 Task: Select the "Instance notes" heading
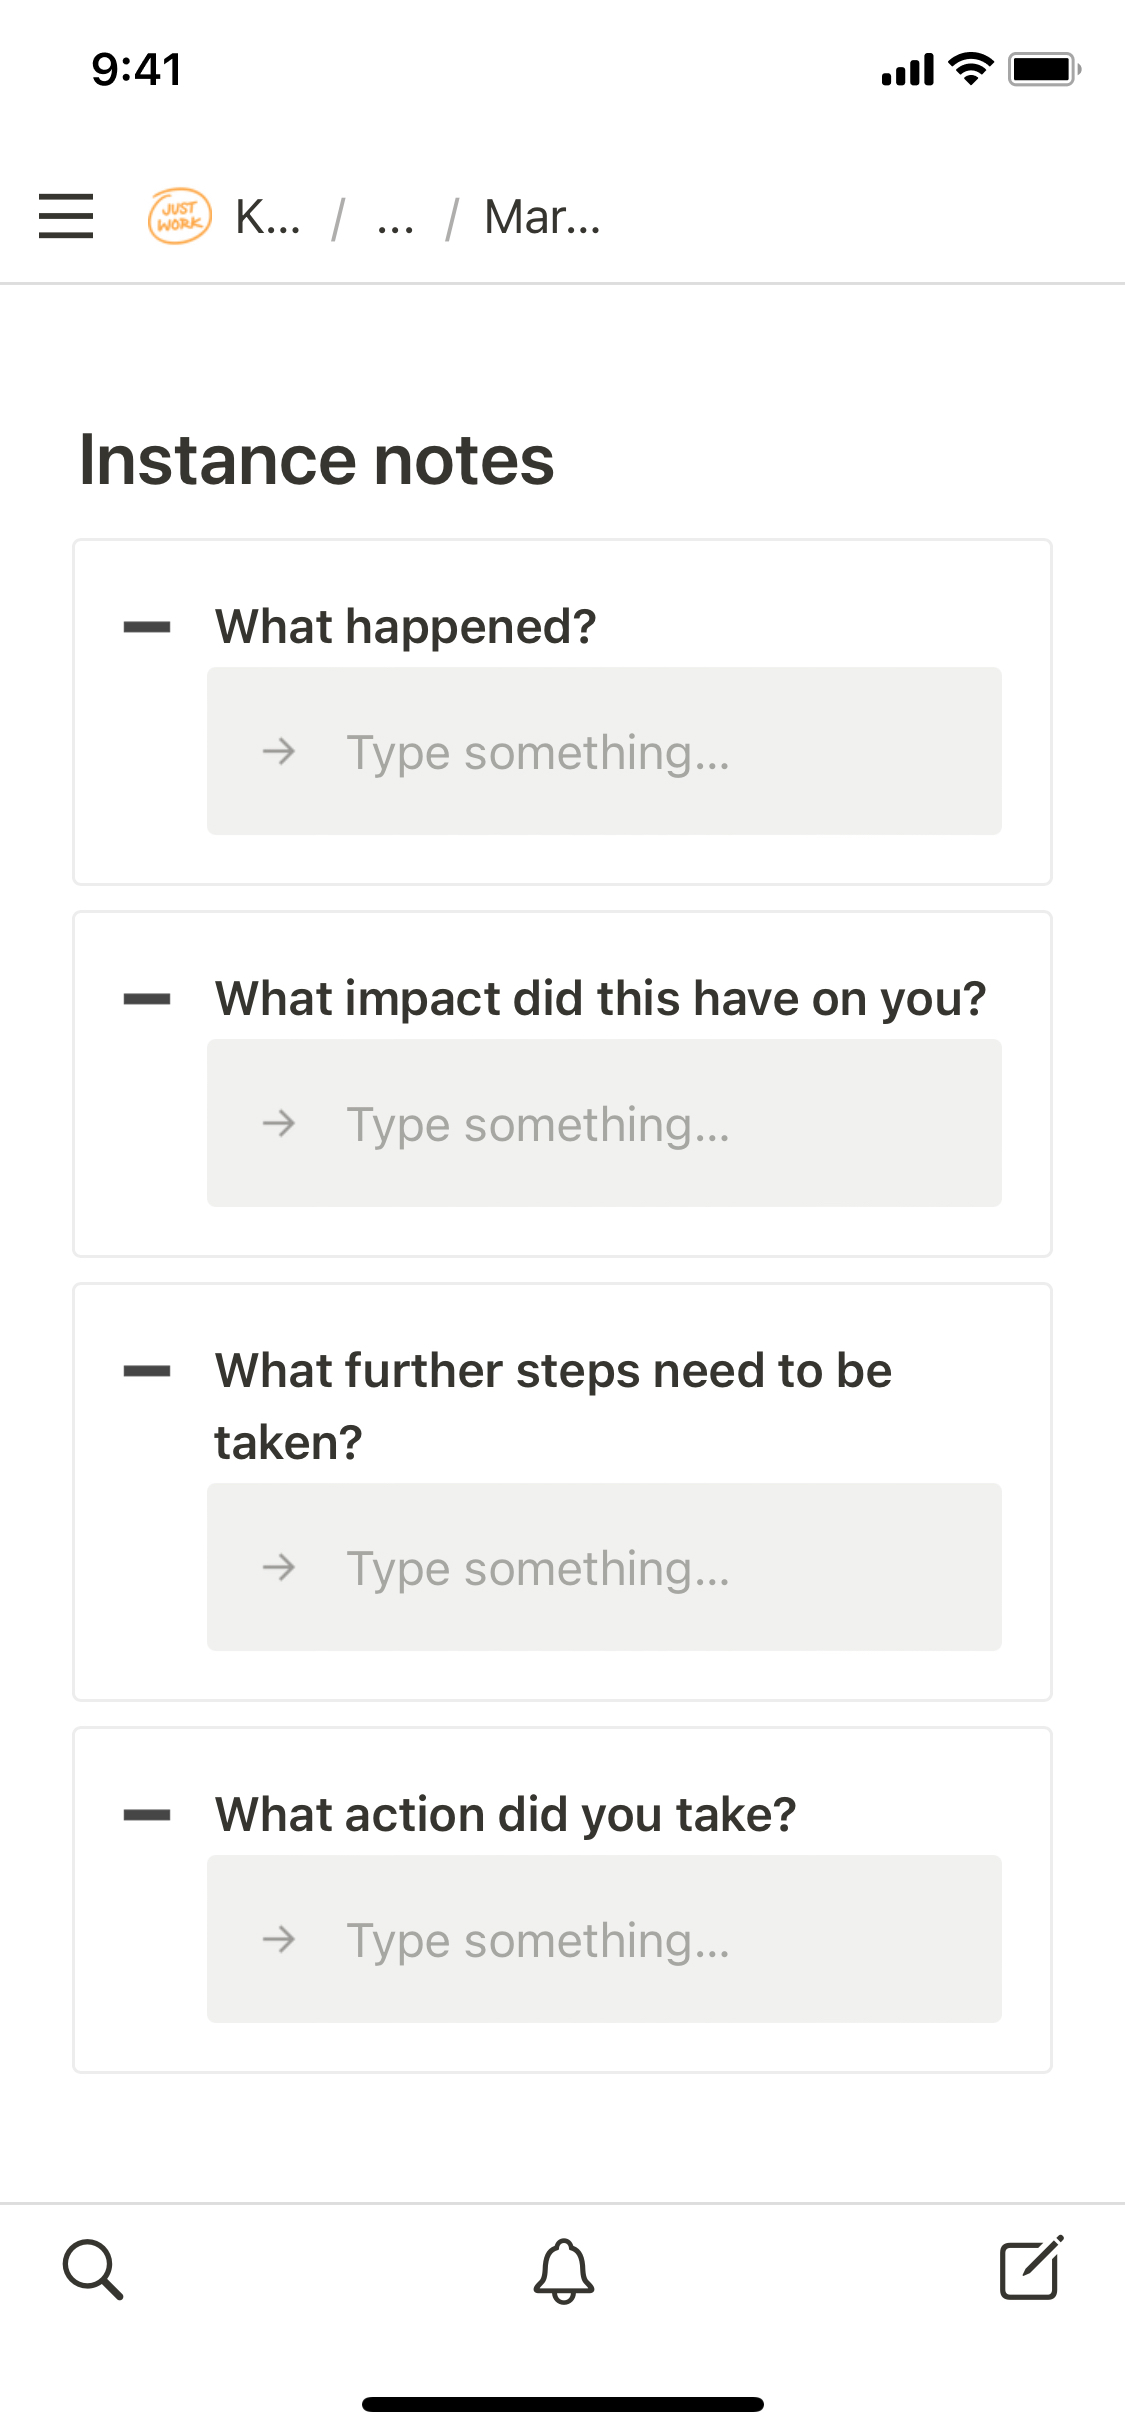316,460
